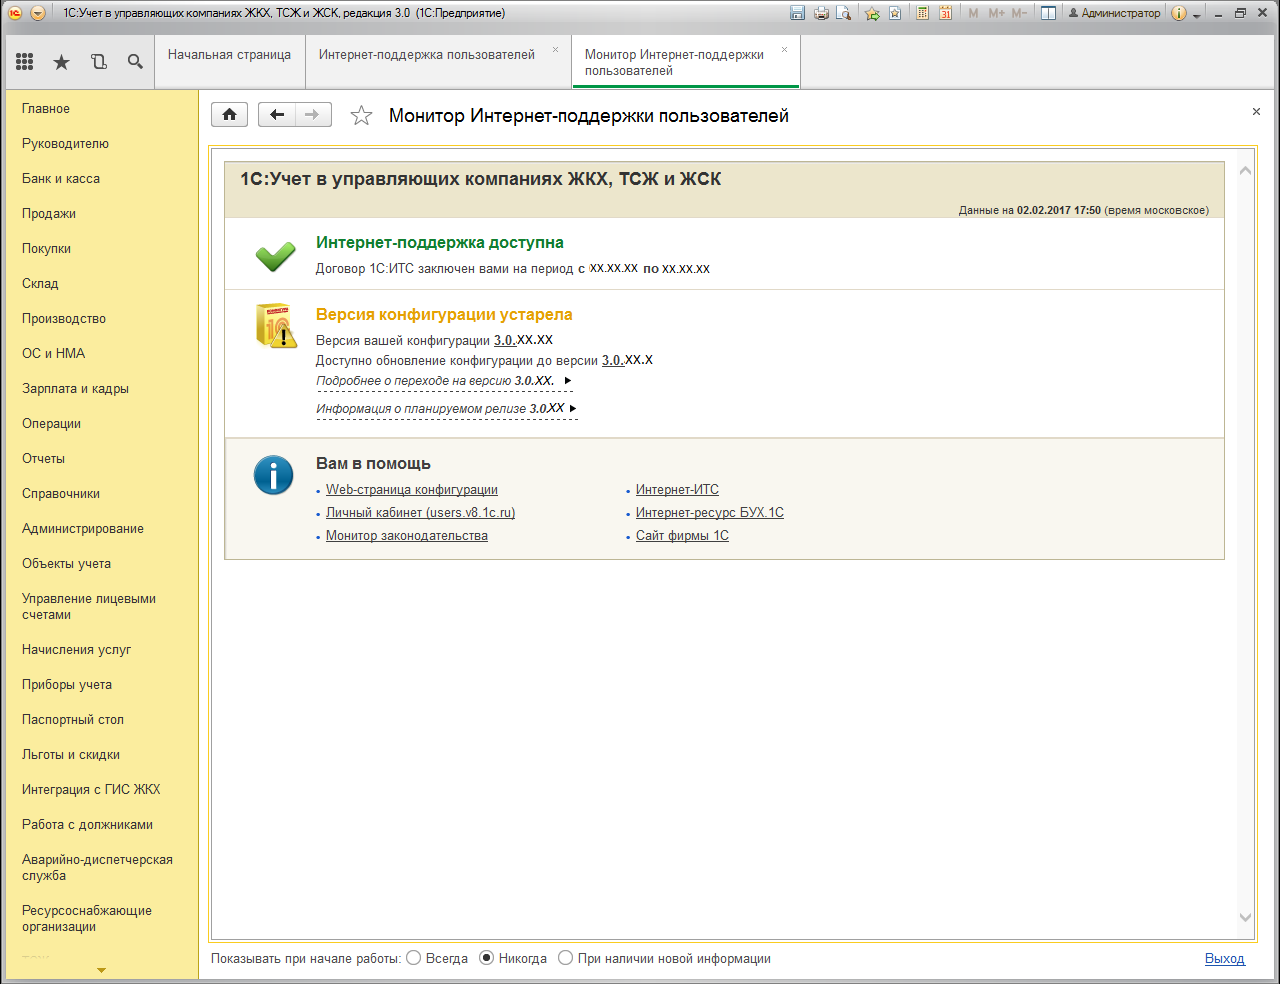Click the print icon in the title toolbar
Viewport: 1280px width, 984px height.
tap(821, 13)
